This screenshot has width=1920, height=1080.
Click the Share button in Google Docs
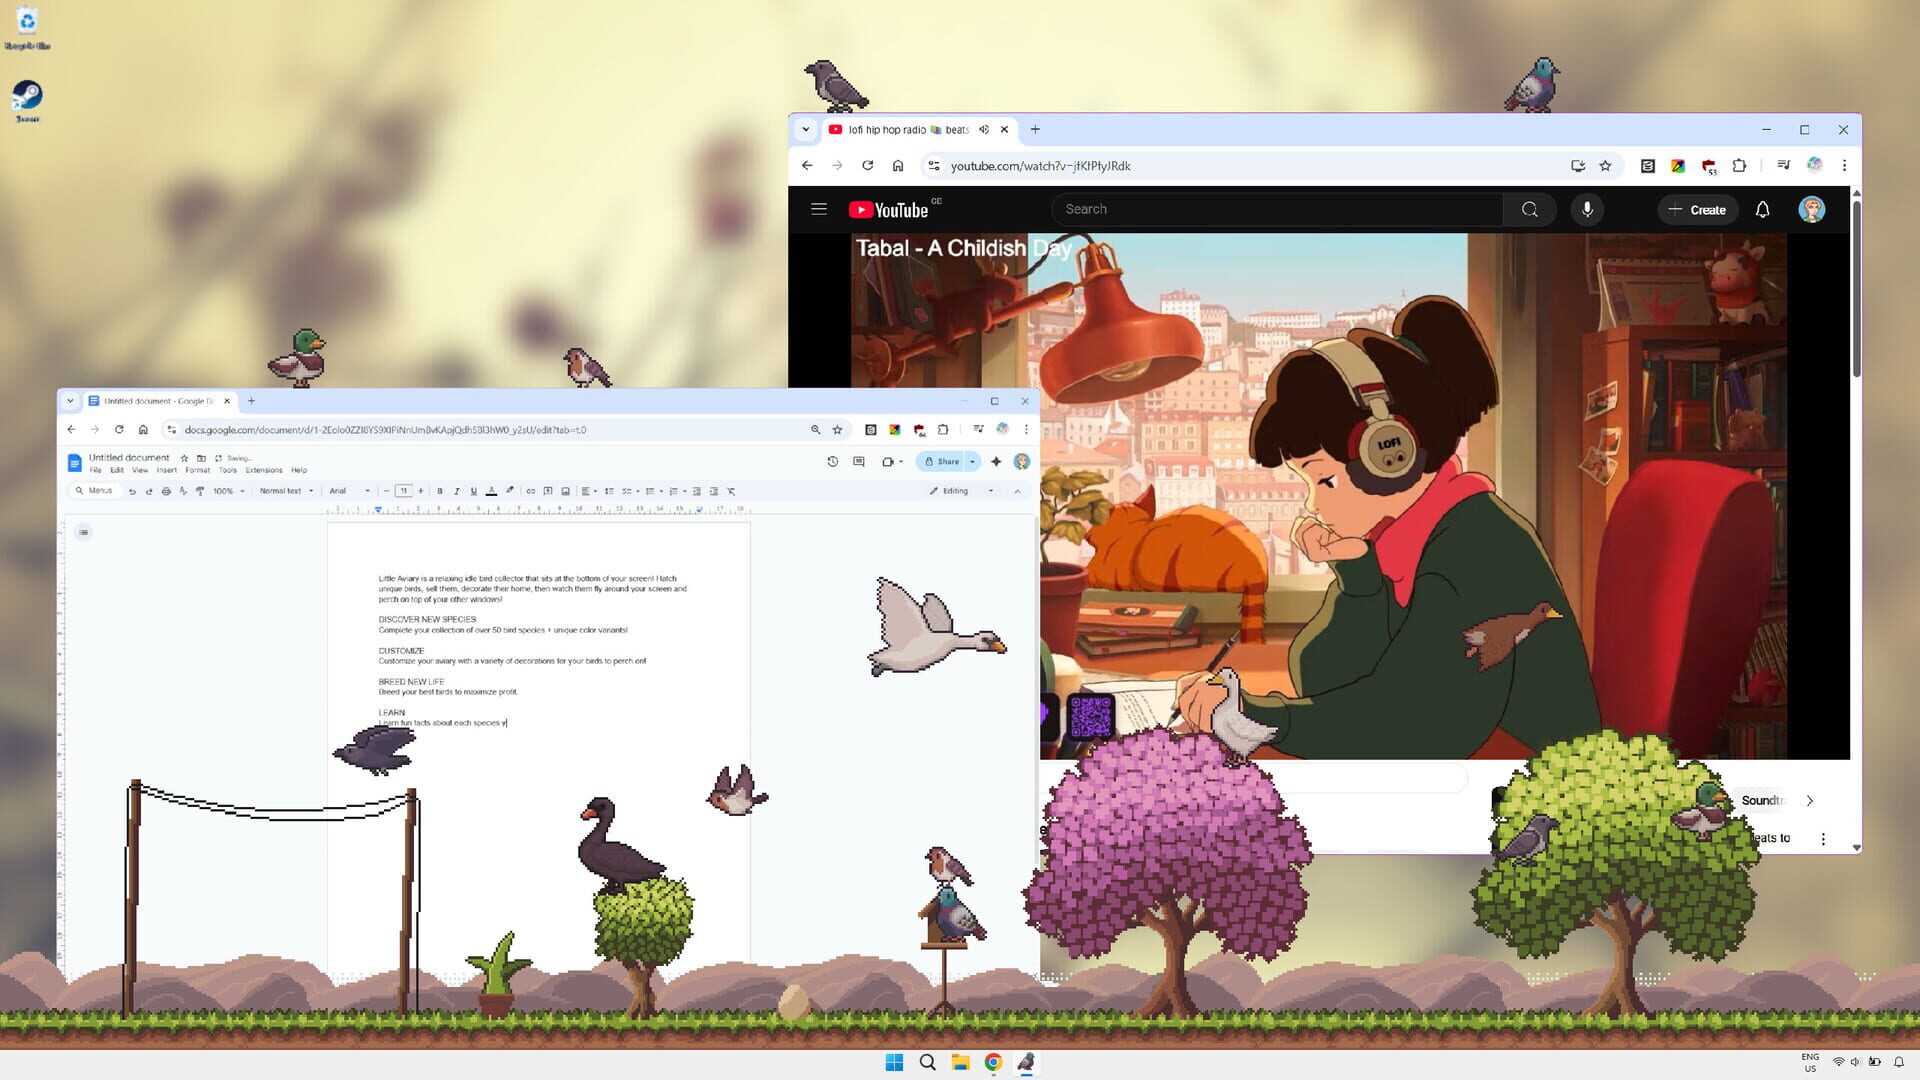pos(944,461)
